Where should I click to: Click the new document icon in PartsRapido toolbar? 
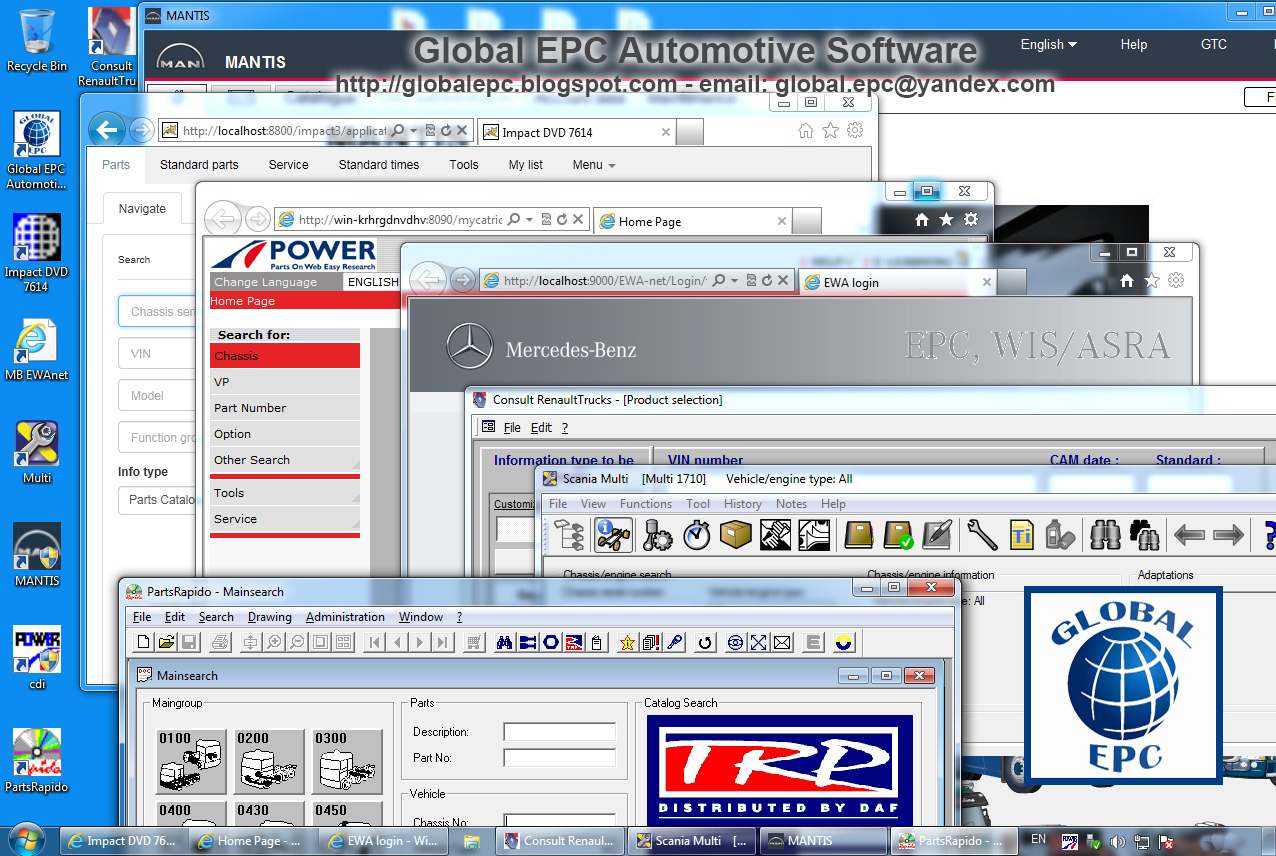click(x=144, y=642)
